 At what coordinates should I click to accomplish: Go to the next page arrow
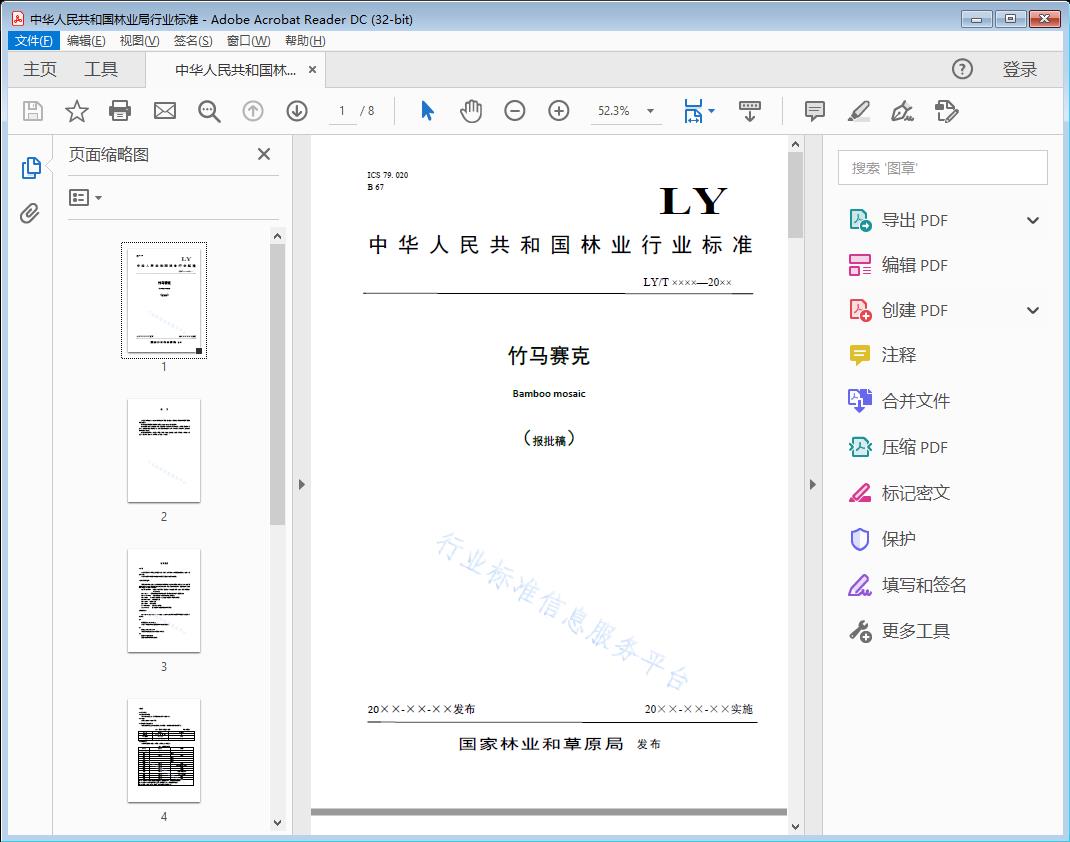pos(297,111)
